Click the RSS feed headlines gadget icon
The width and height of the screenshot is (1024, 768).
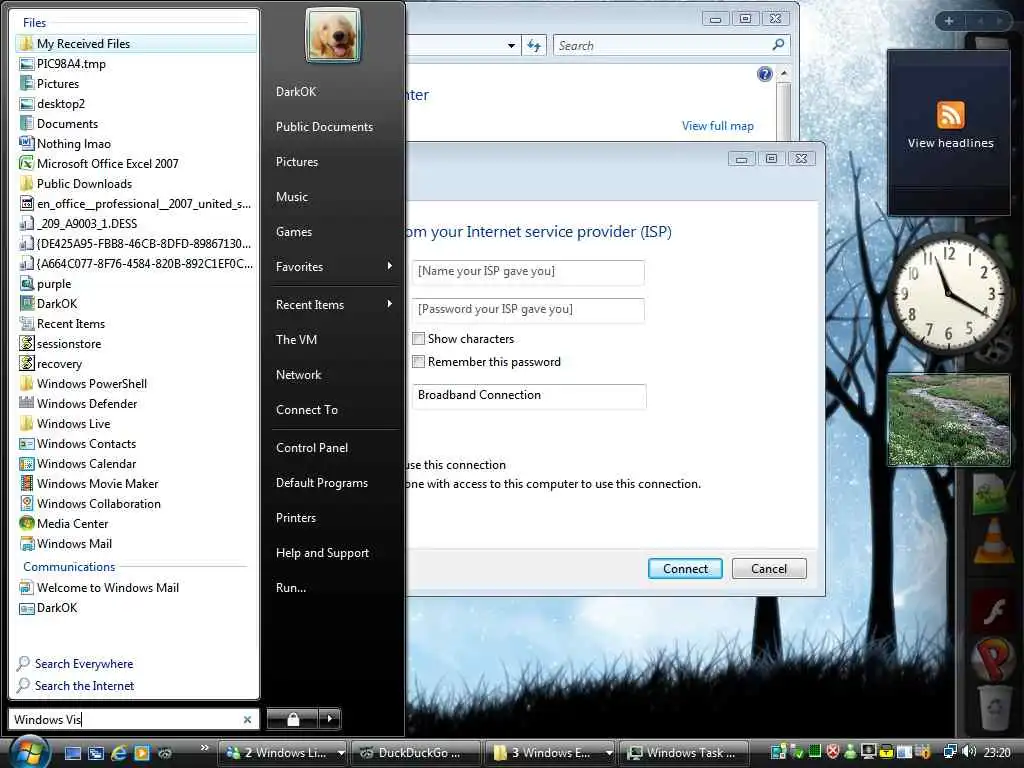point(950,115)
